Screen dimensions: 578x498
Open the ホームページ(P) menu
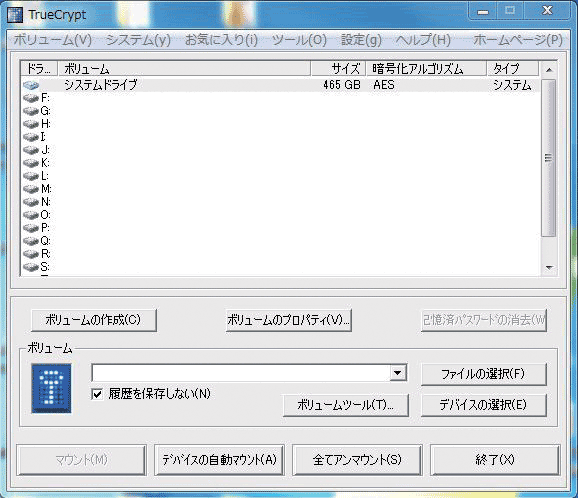(518, 40)
